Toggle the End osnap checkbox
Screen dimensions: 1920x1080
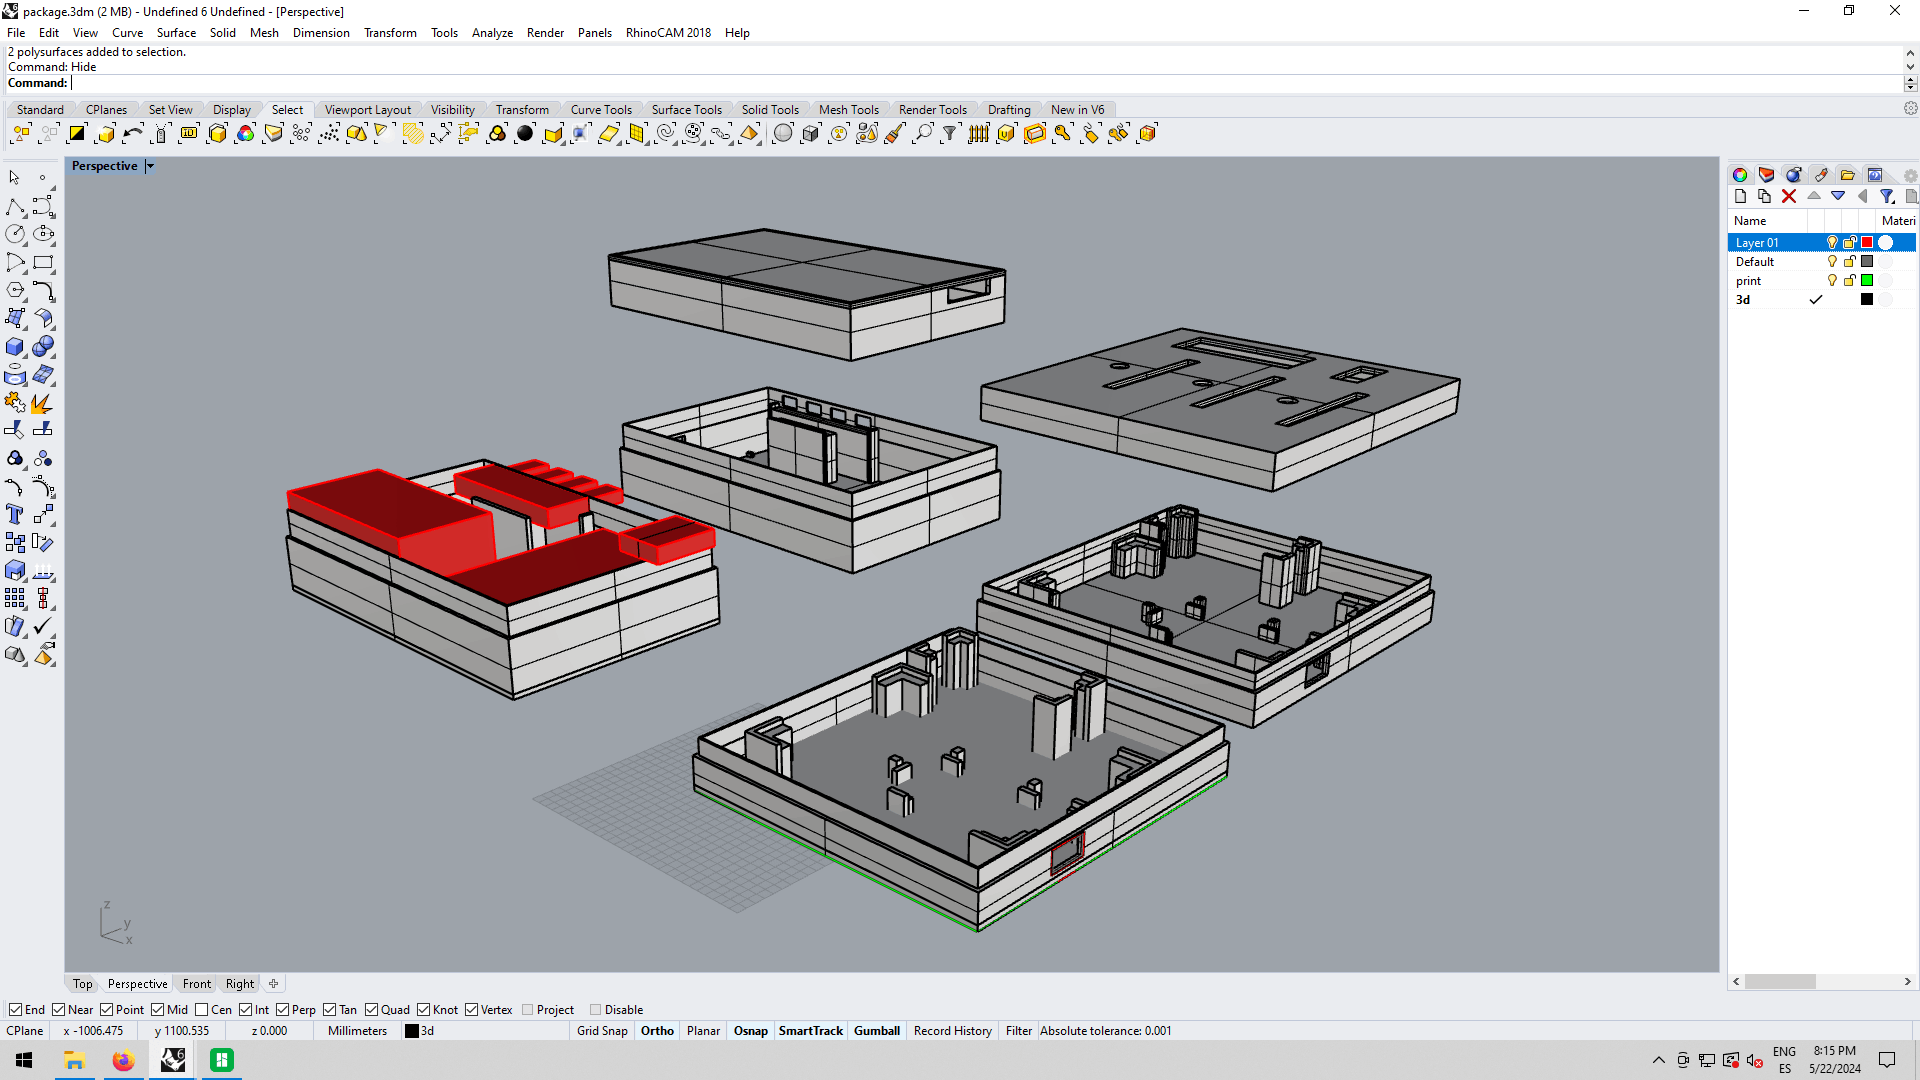pos(15,1010)
